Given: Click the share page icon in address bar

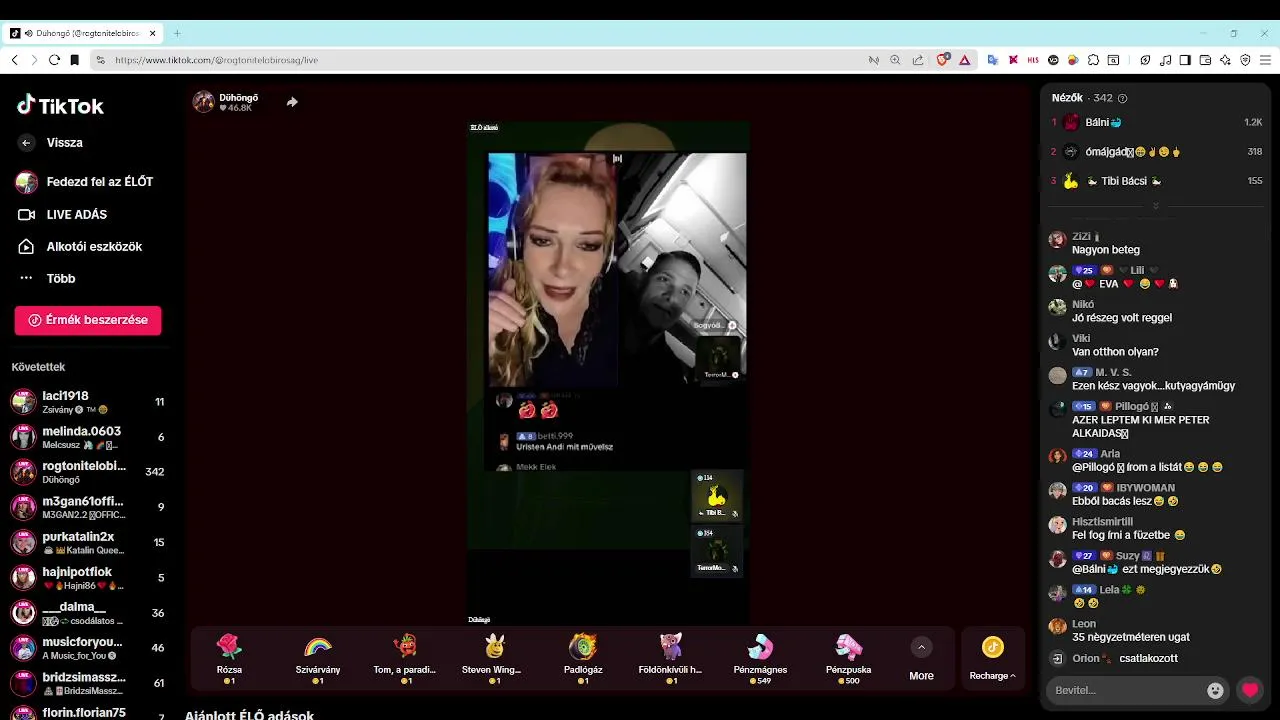Looking at the screenshot, I should tap(918, 60).
